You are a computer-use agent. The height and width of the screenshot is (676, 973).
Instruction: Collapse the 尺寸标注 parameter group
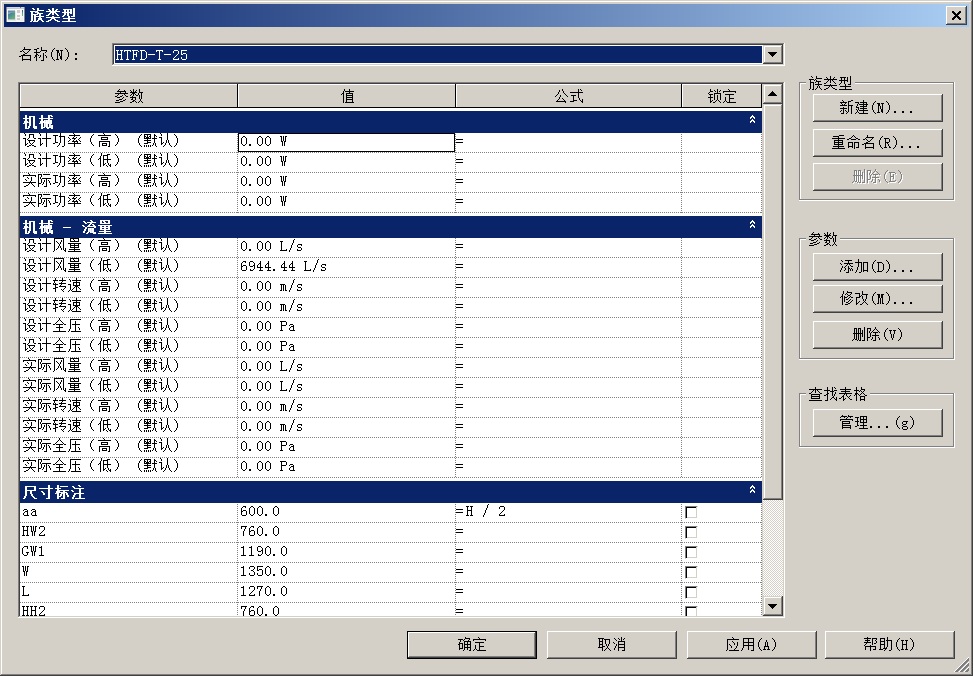pyautogui.click(x=752, y=491)
